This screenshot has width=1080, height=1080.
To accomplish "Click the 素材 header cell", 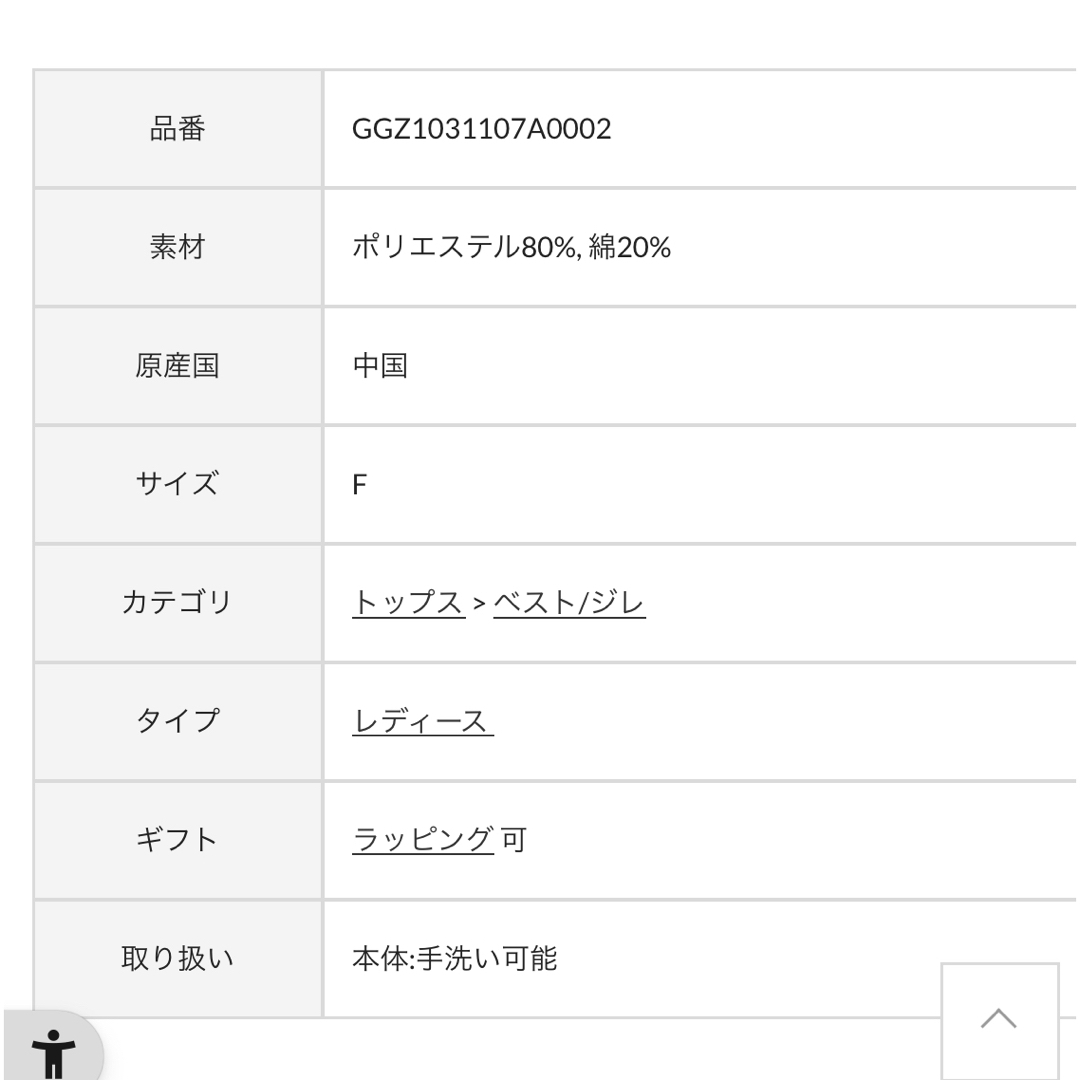I will coord(178,247).
